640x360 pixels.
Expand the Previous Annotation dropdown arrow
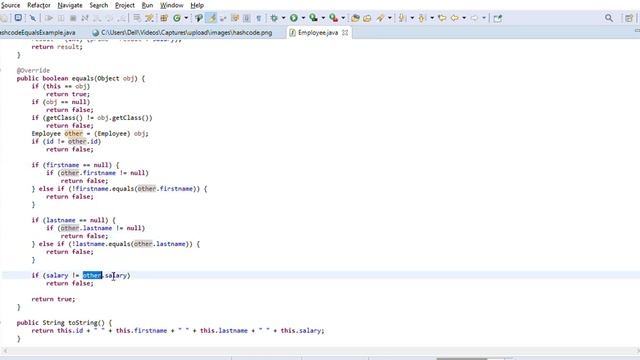pyautogui.click(x=432, y=18)
